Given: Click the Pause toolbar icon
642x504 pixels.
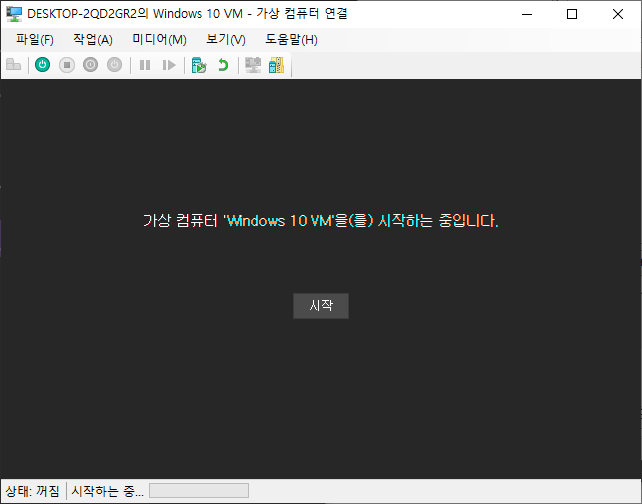Looking at the screenshot, I should pos(145,65).
